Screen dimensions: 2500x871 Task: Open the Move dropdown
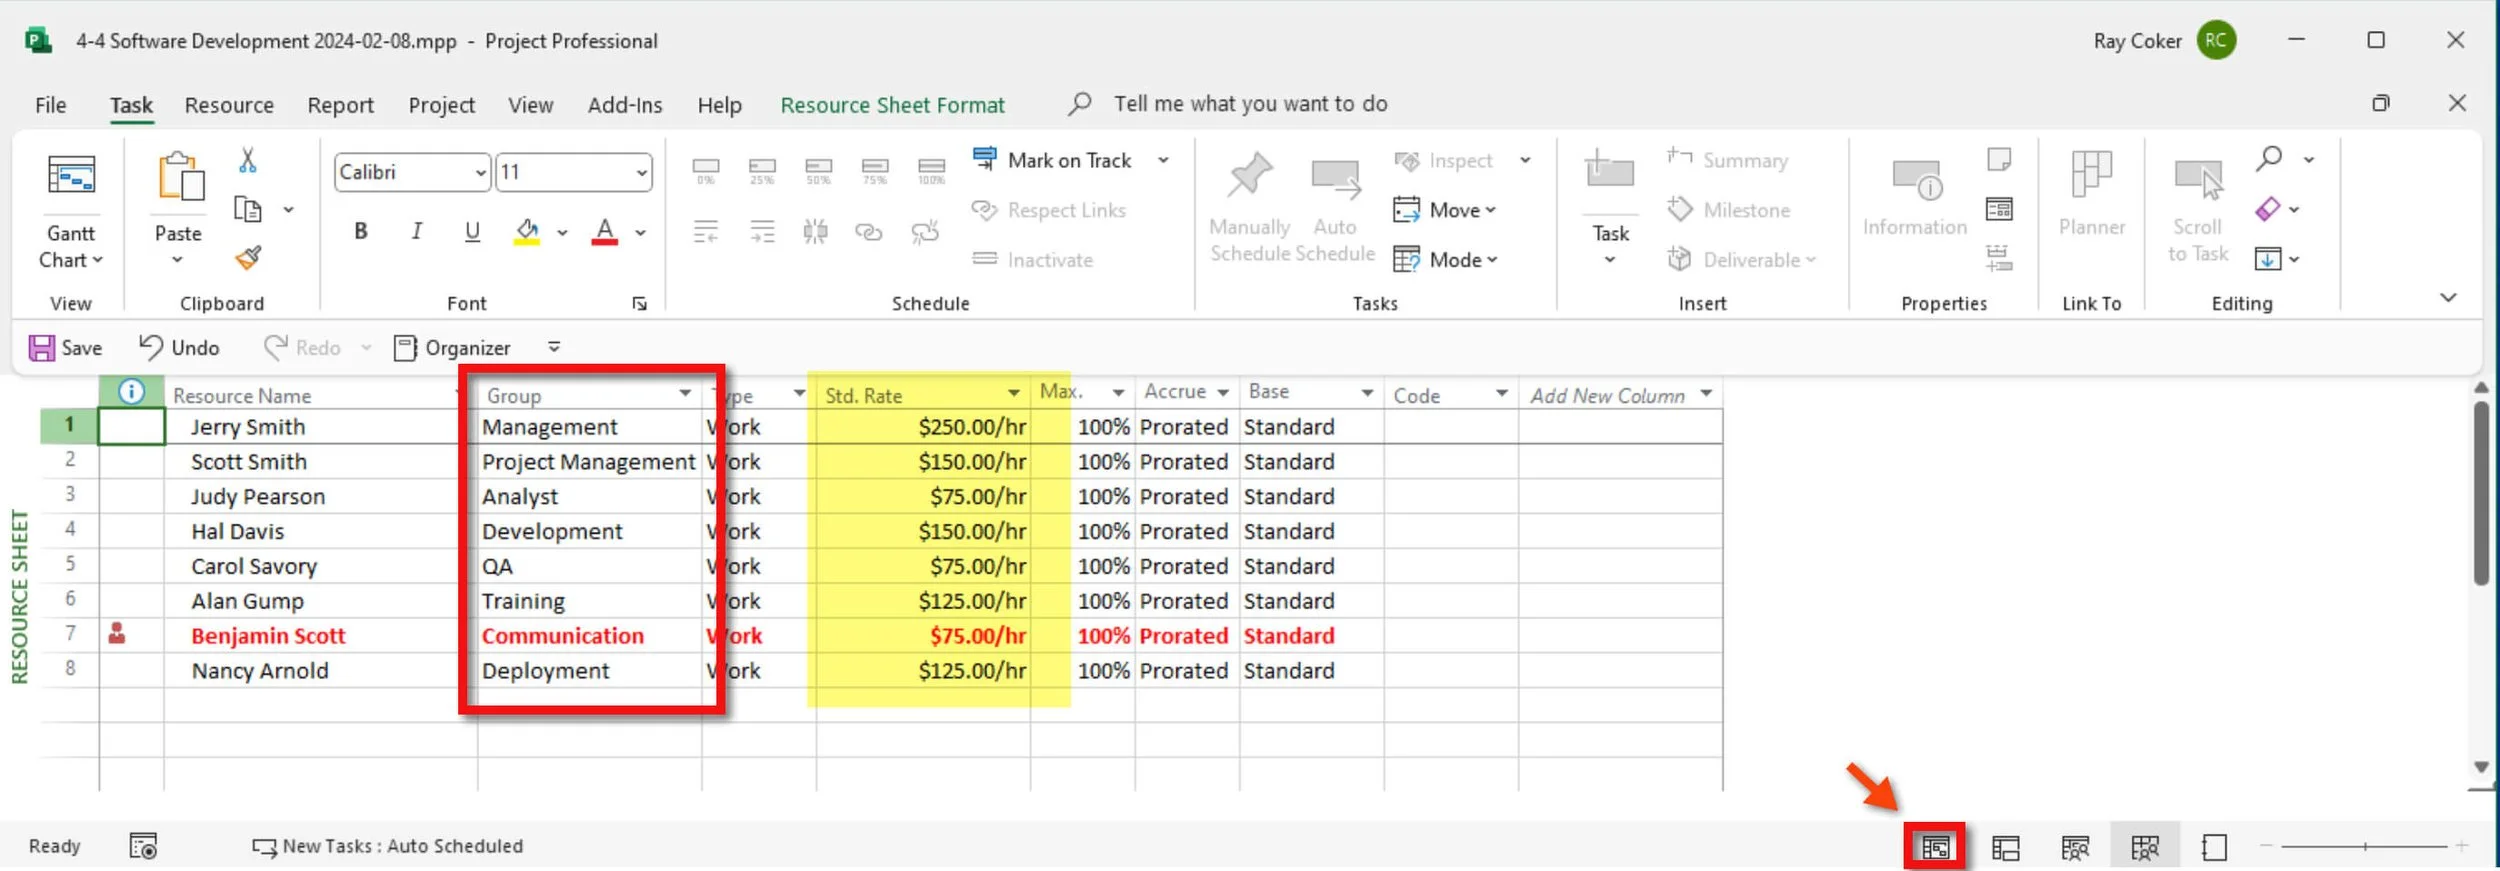coord(1445,209)
